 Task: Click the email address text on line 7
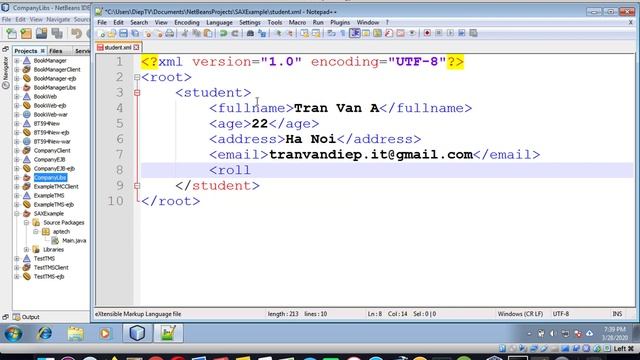[x=371, y=155]
